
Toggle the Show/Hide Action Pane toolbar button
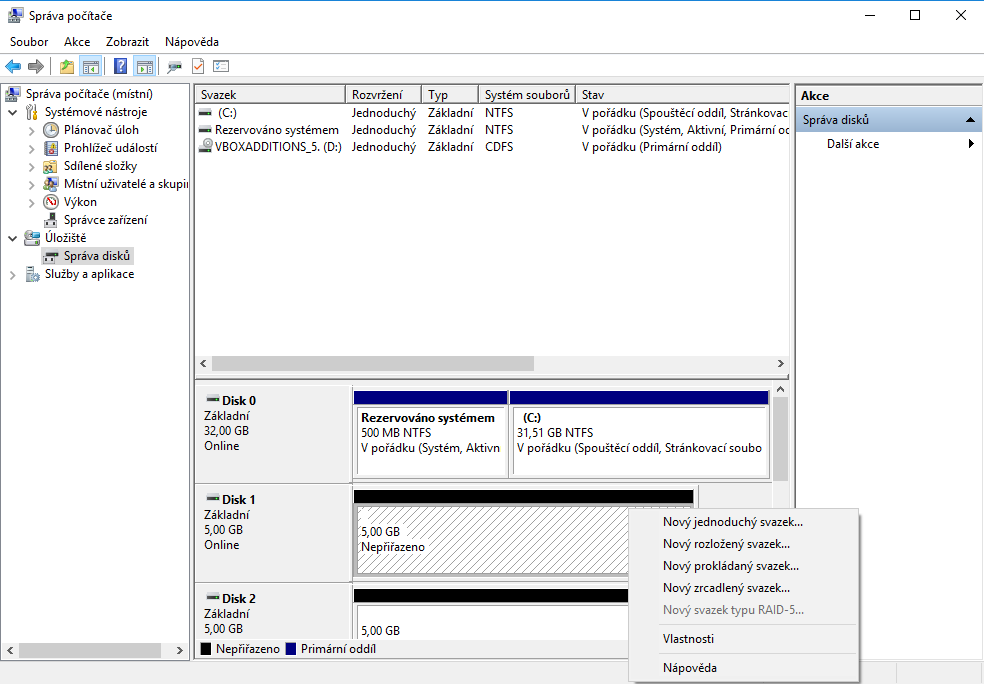point(145,67)
